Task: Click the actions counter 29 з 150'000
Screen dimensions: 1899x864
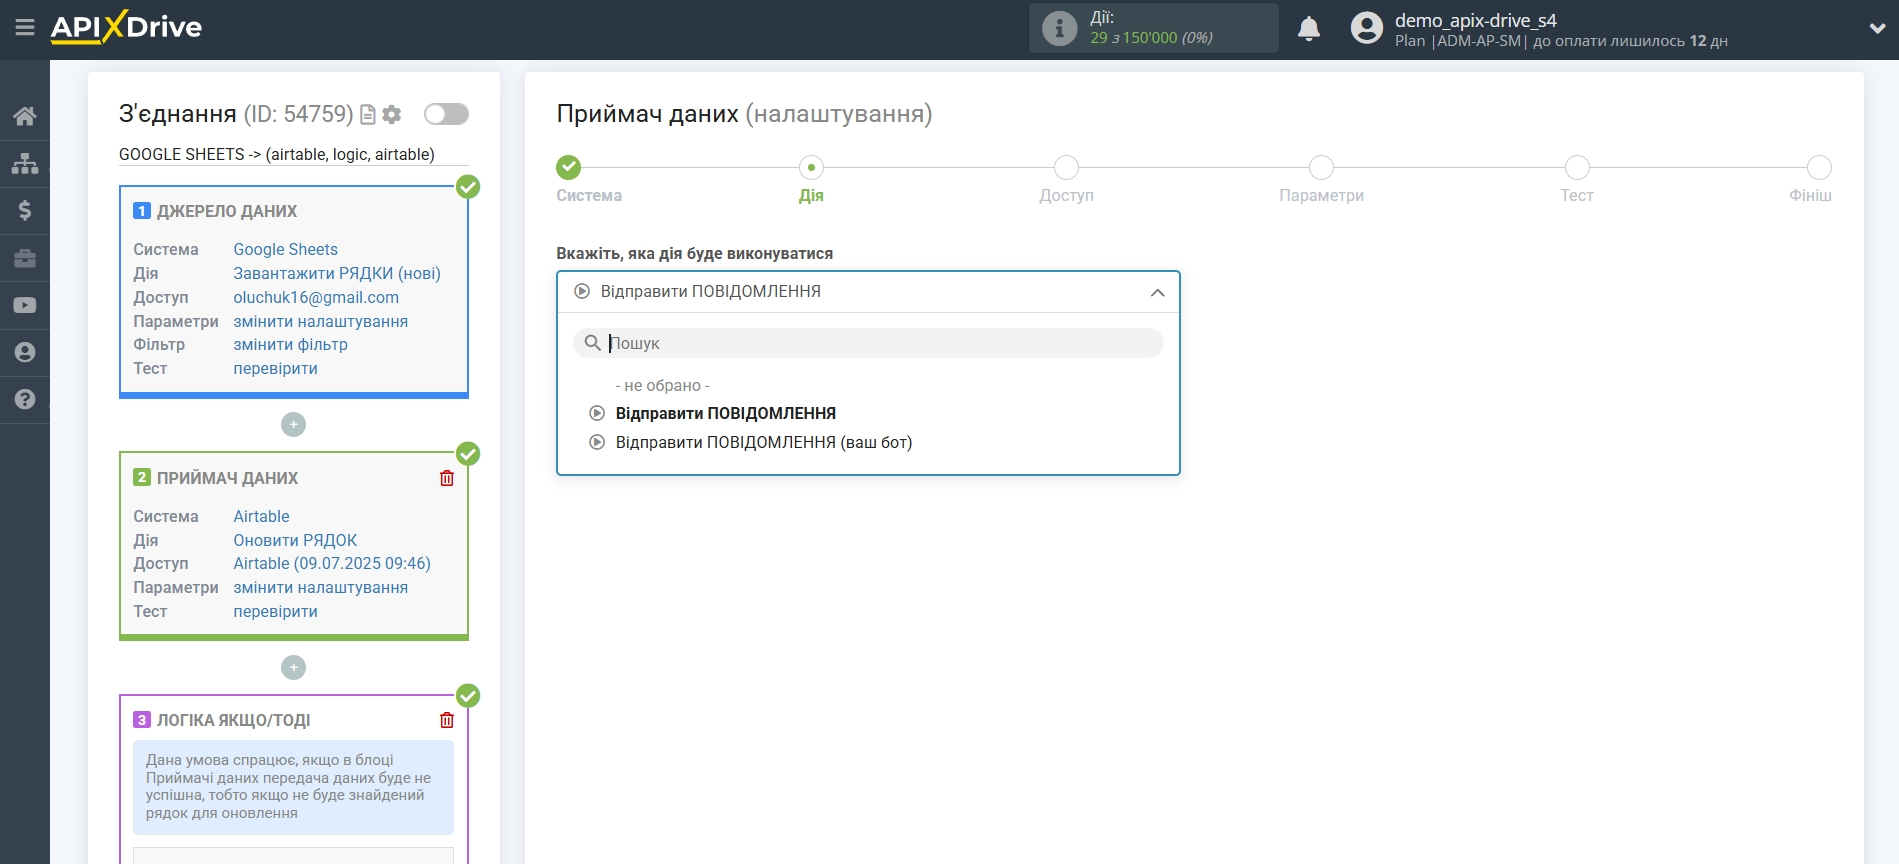Action: point(1151,38)
